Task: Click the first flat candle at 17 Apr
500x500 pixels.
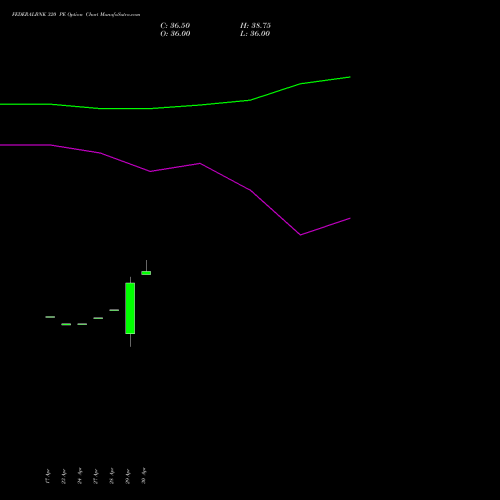Action: (50, 317)
